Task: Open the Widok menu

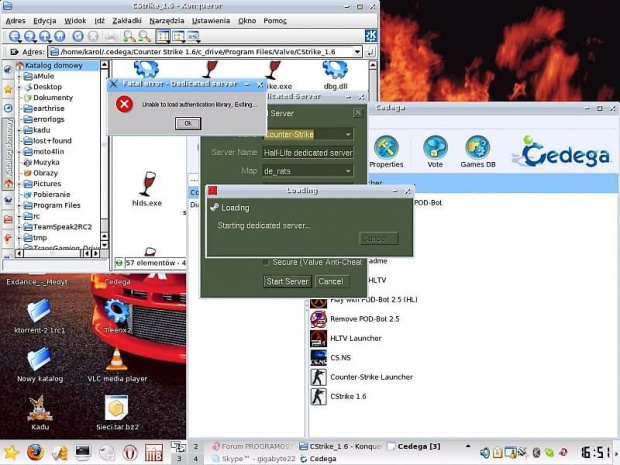Action: coord(75,21)
